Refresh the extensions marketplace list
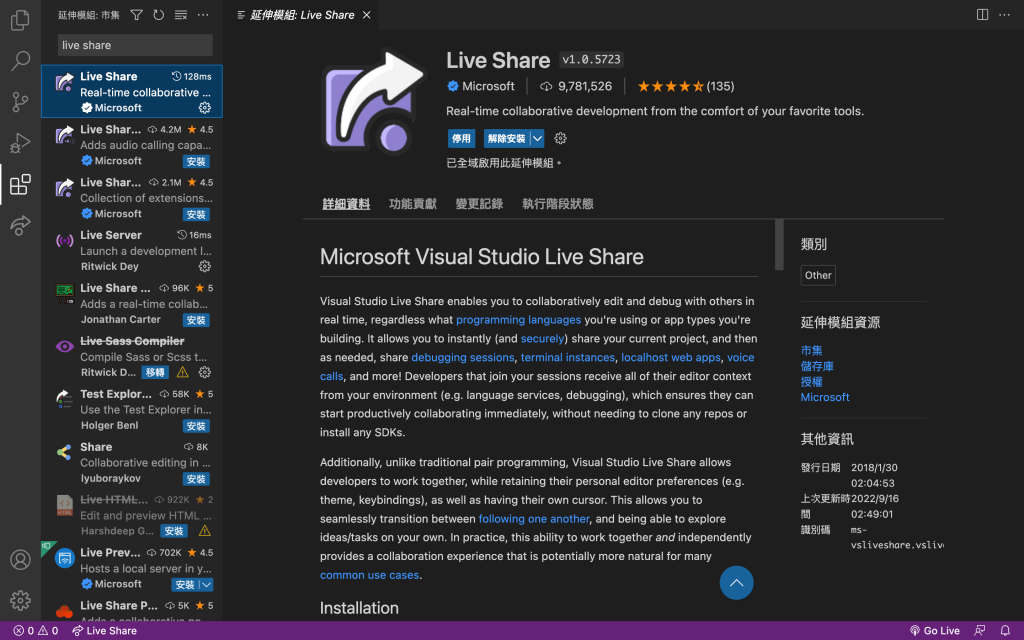Viewport: 1024px width, 640px height. coord(159,14)
